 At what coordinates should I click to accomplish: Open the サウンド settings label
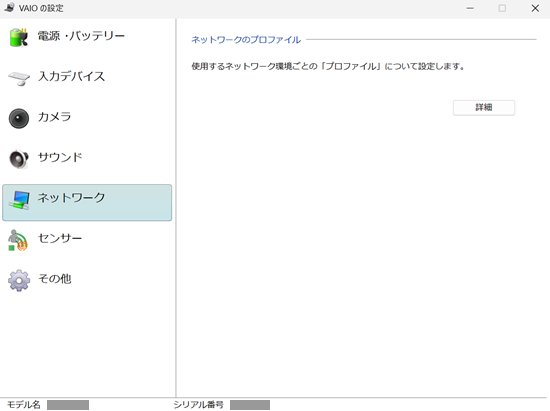click(60, 157)
